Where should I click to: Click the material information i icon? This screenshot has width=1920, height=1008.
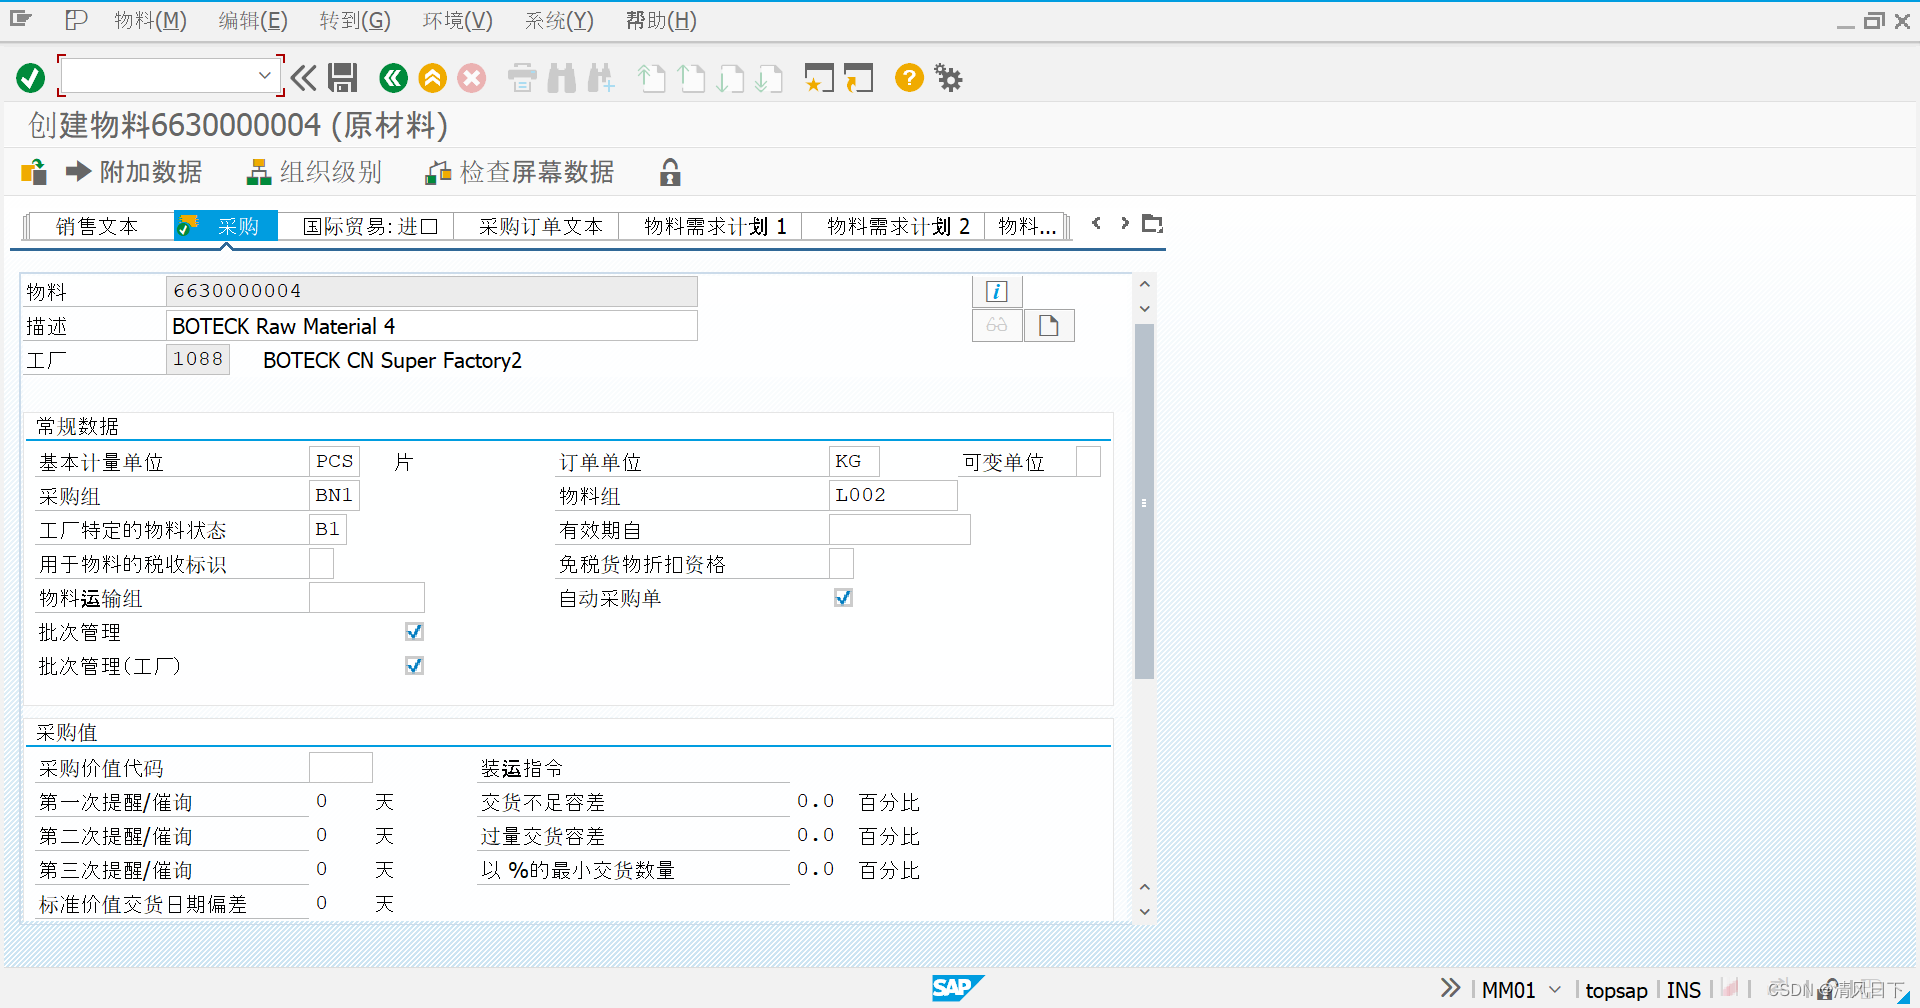[997, 291]
